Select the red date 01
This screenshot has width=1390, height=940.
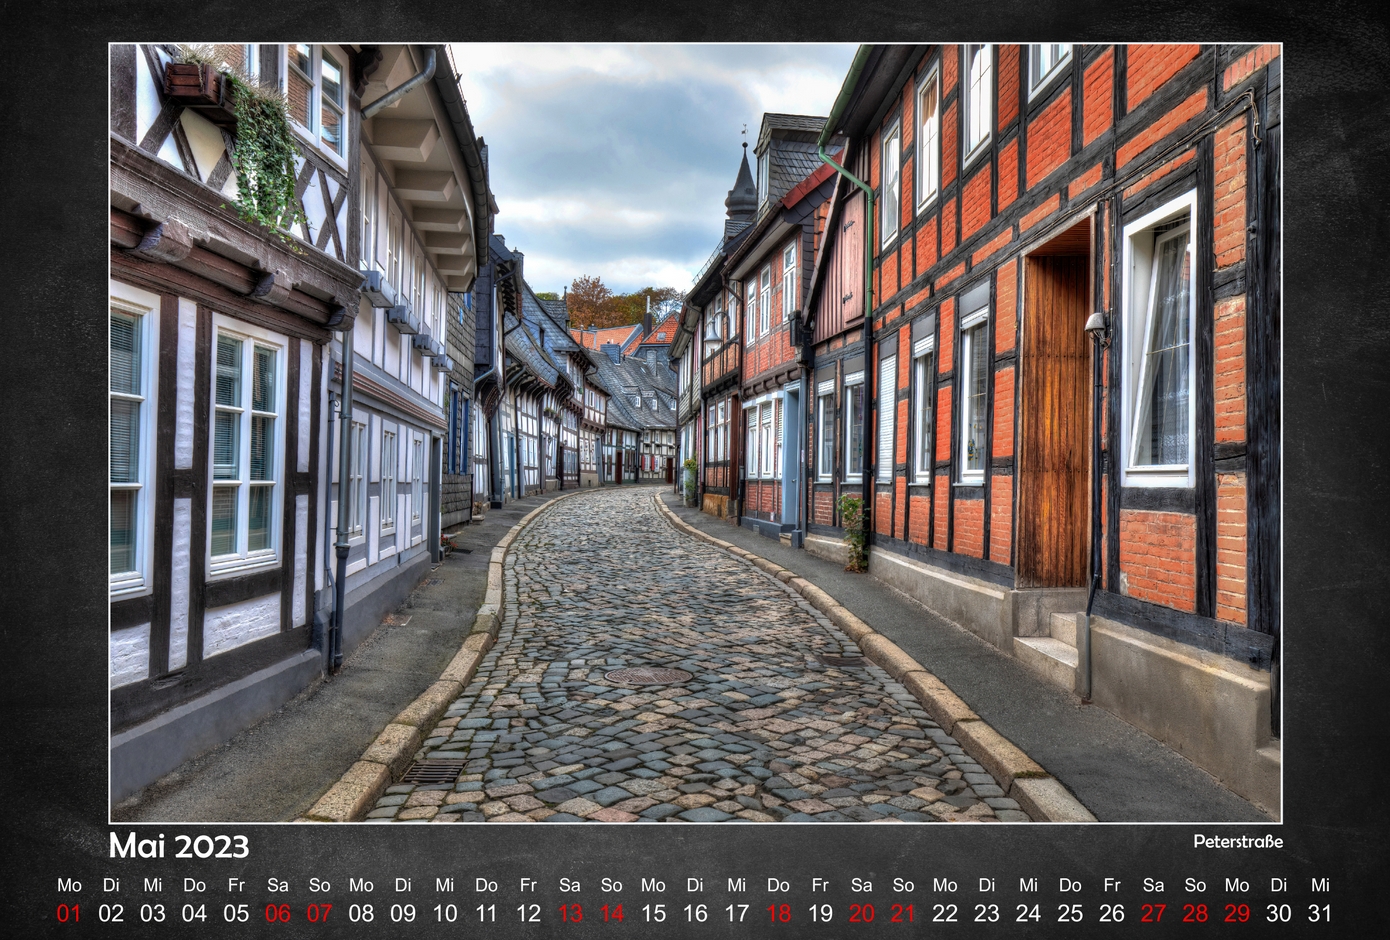coord(69,913)
